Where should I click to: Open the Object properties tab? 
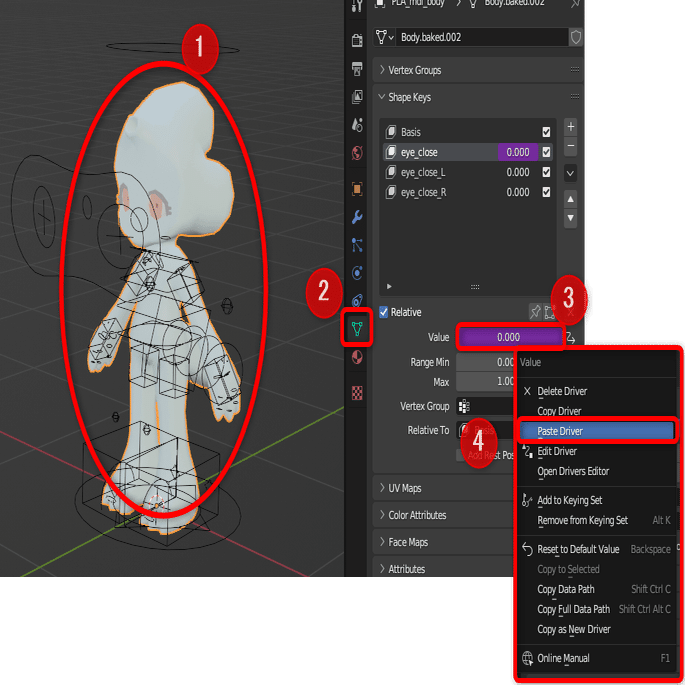[357, 189]
